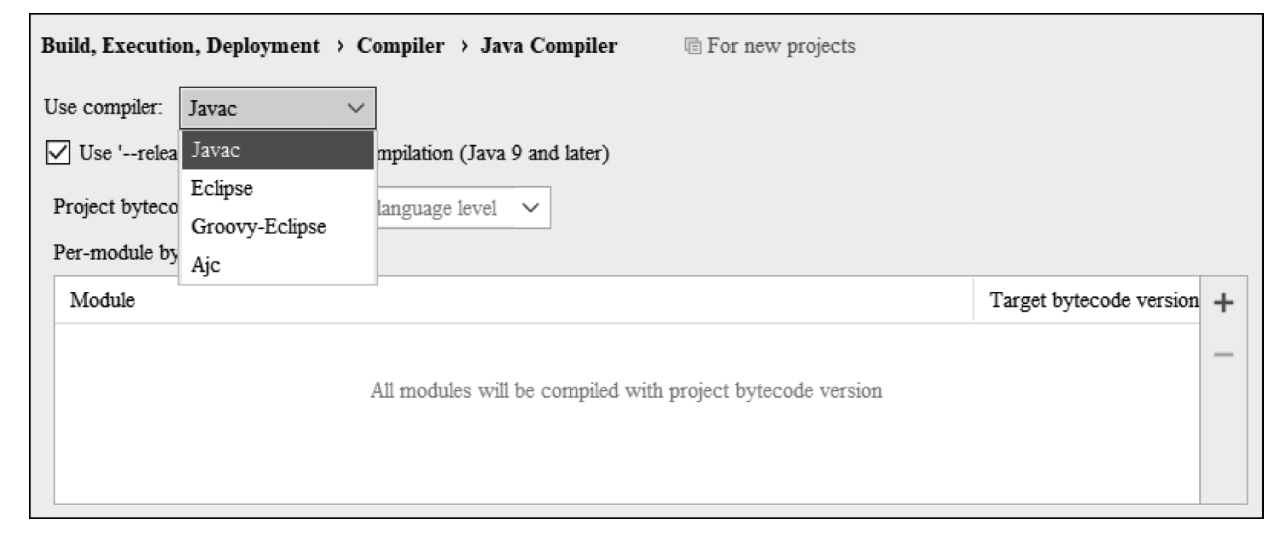1283x539 pixels.
Task: Go to Build, Execution, Deployment breadcrumb
Action: 178,46
